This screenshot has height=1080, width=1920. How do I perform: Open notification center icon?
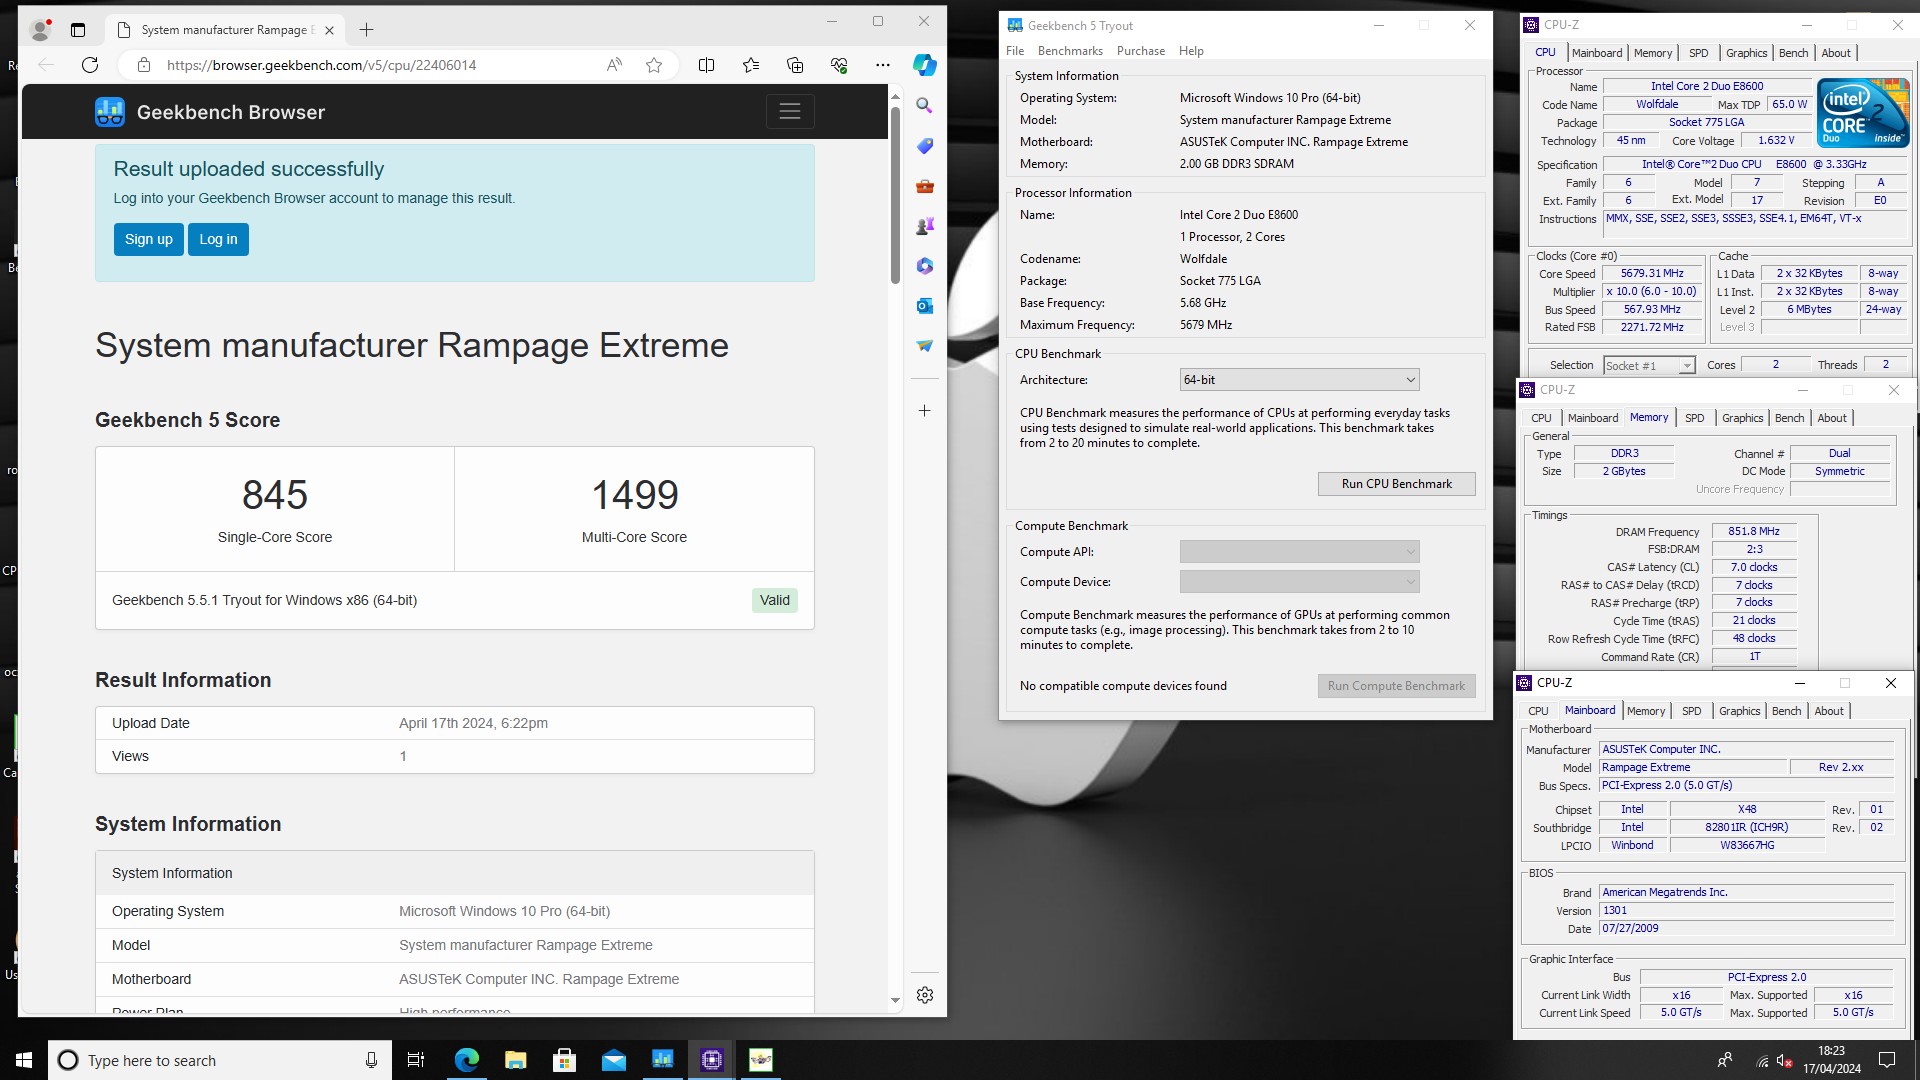tap(1887, 1060)
